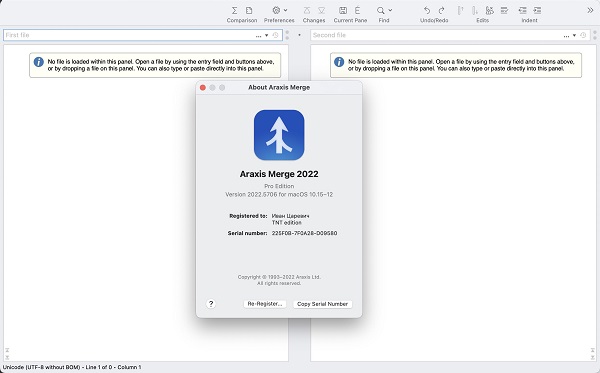The height and width of the screenshot is (373, 600).
Task: Click the left panel info icon
Action: [39, 62]
